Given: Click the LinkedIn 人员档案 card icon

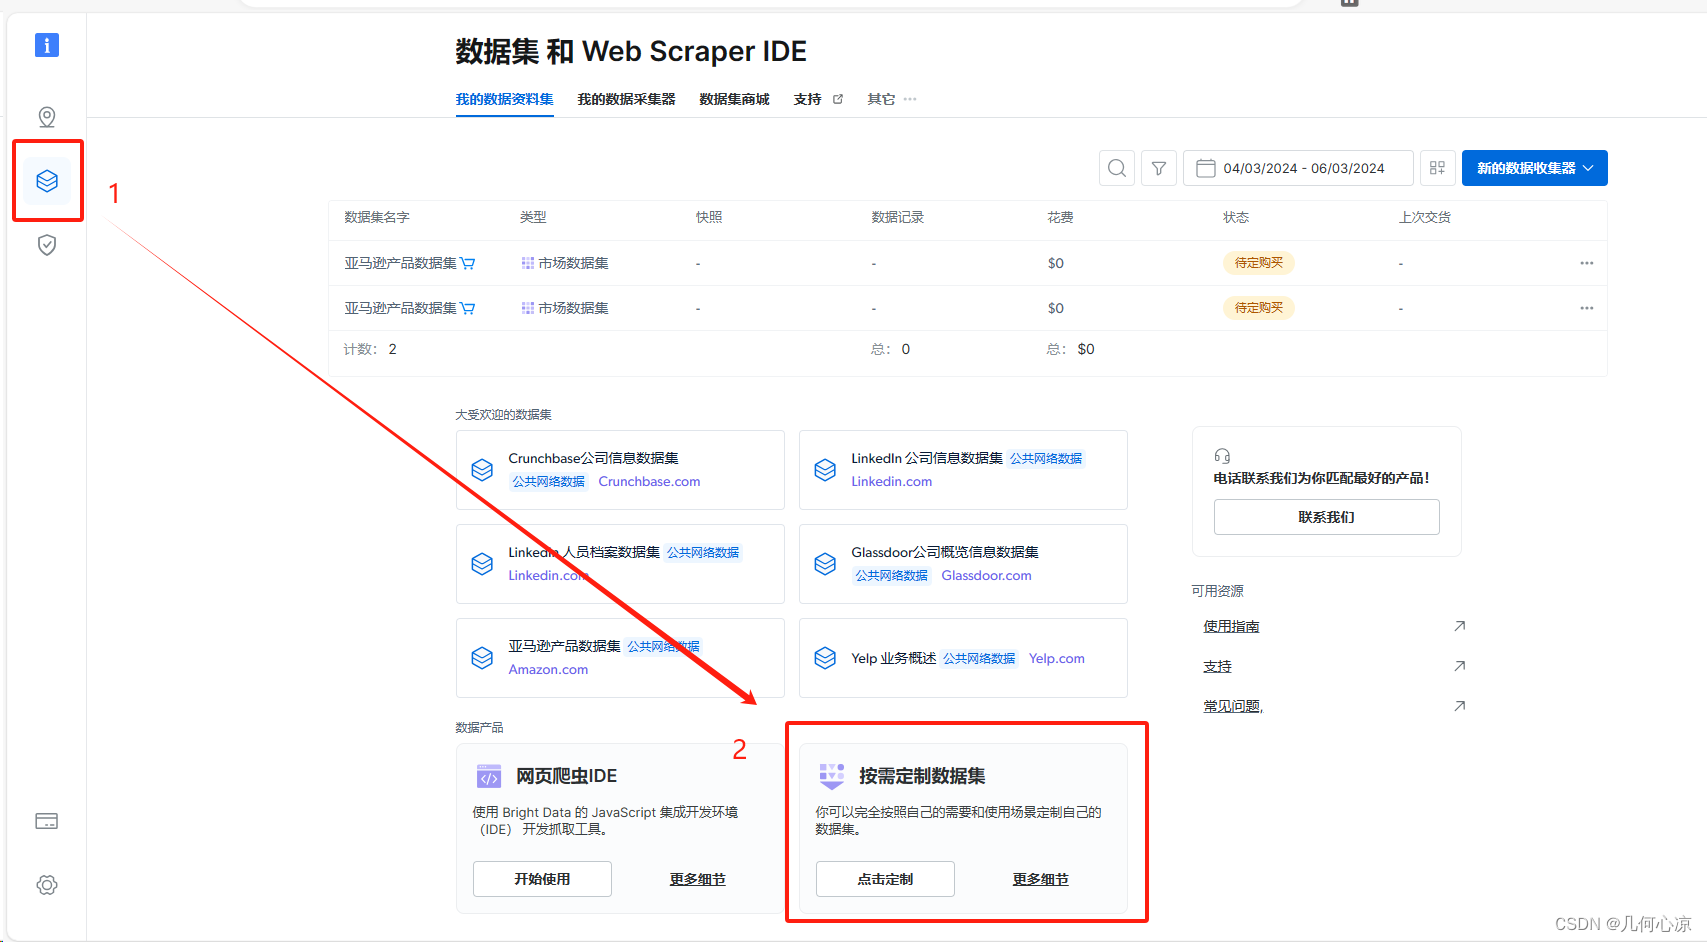Looking at the screenshot, I should 482,564.
